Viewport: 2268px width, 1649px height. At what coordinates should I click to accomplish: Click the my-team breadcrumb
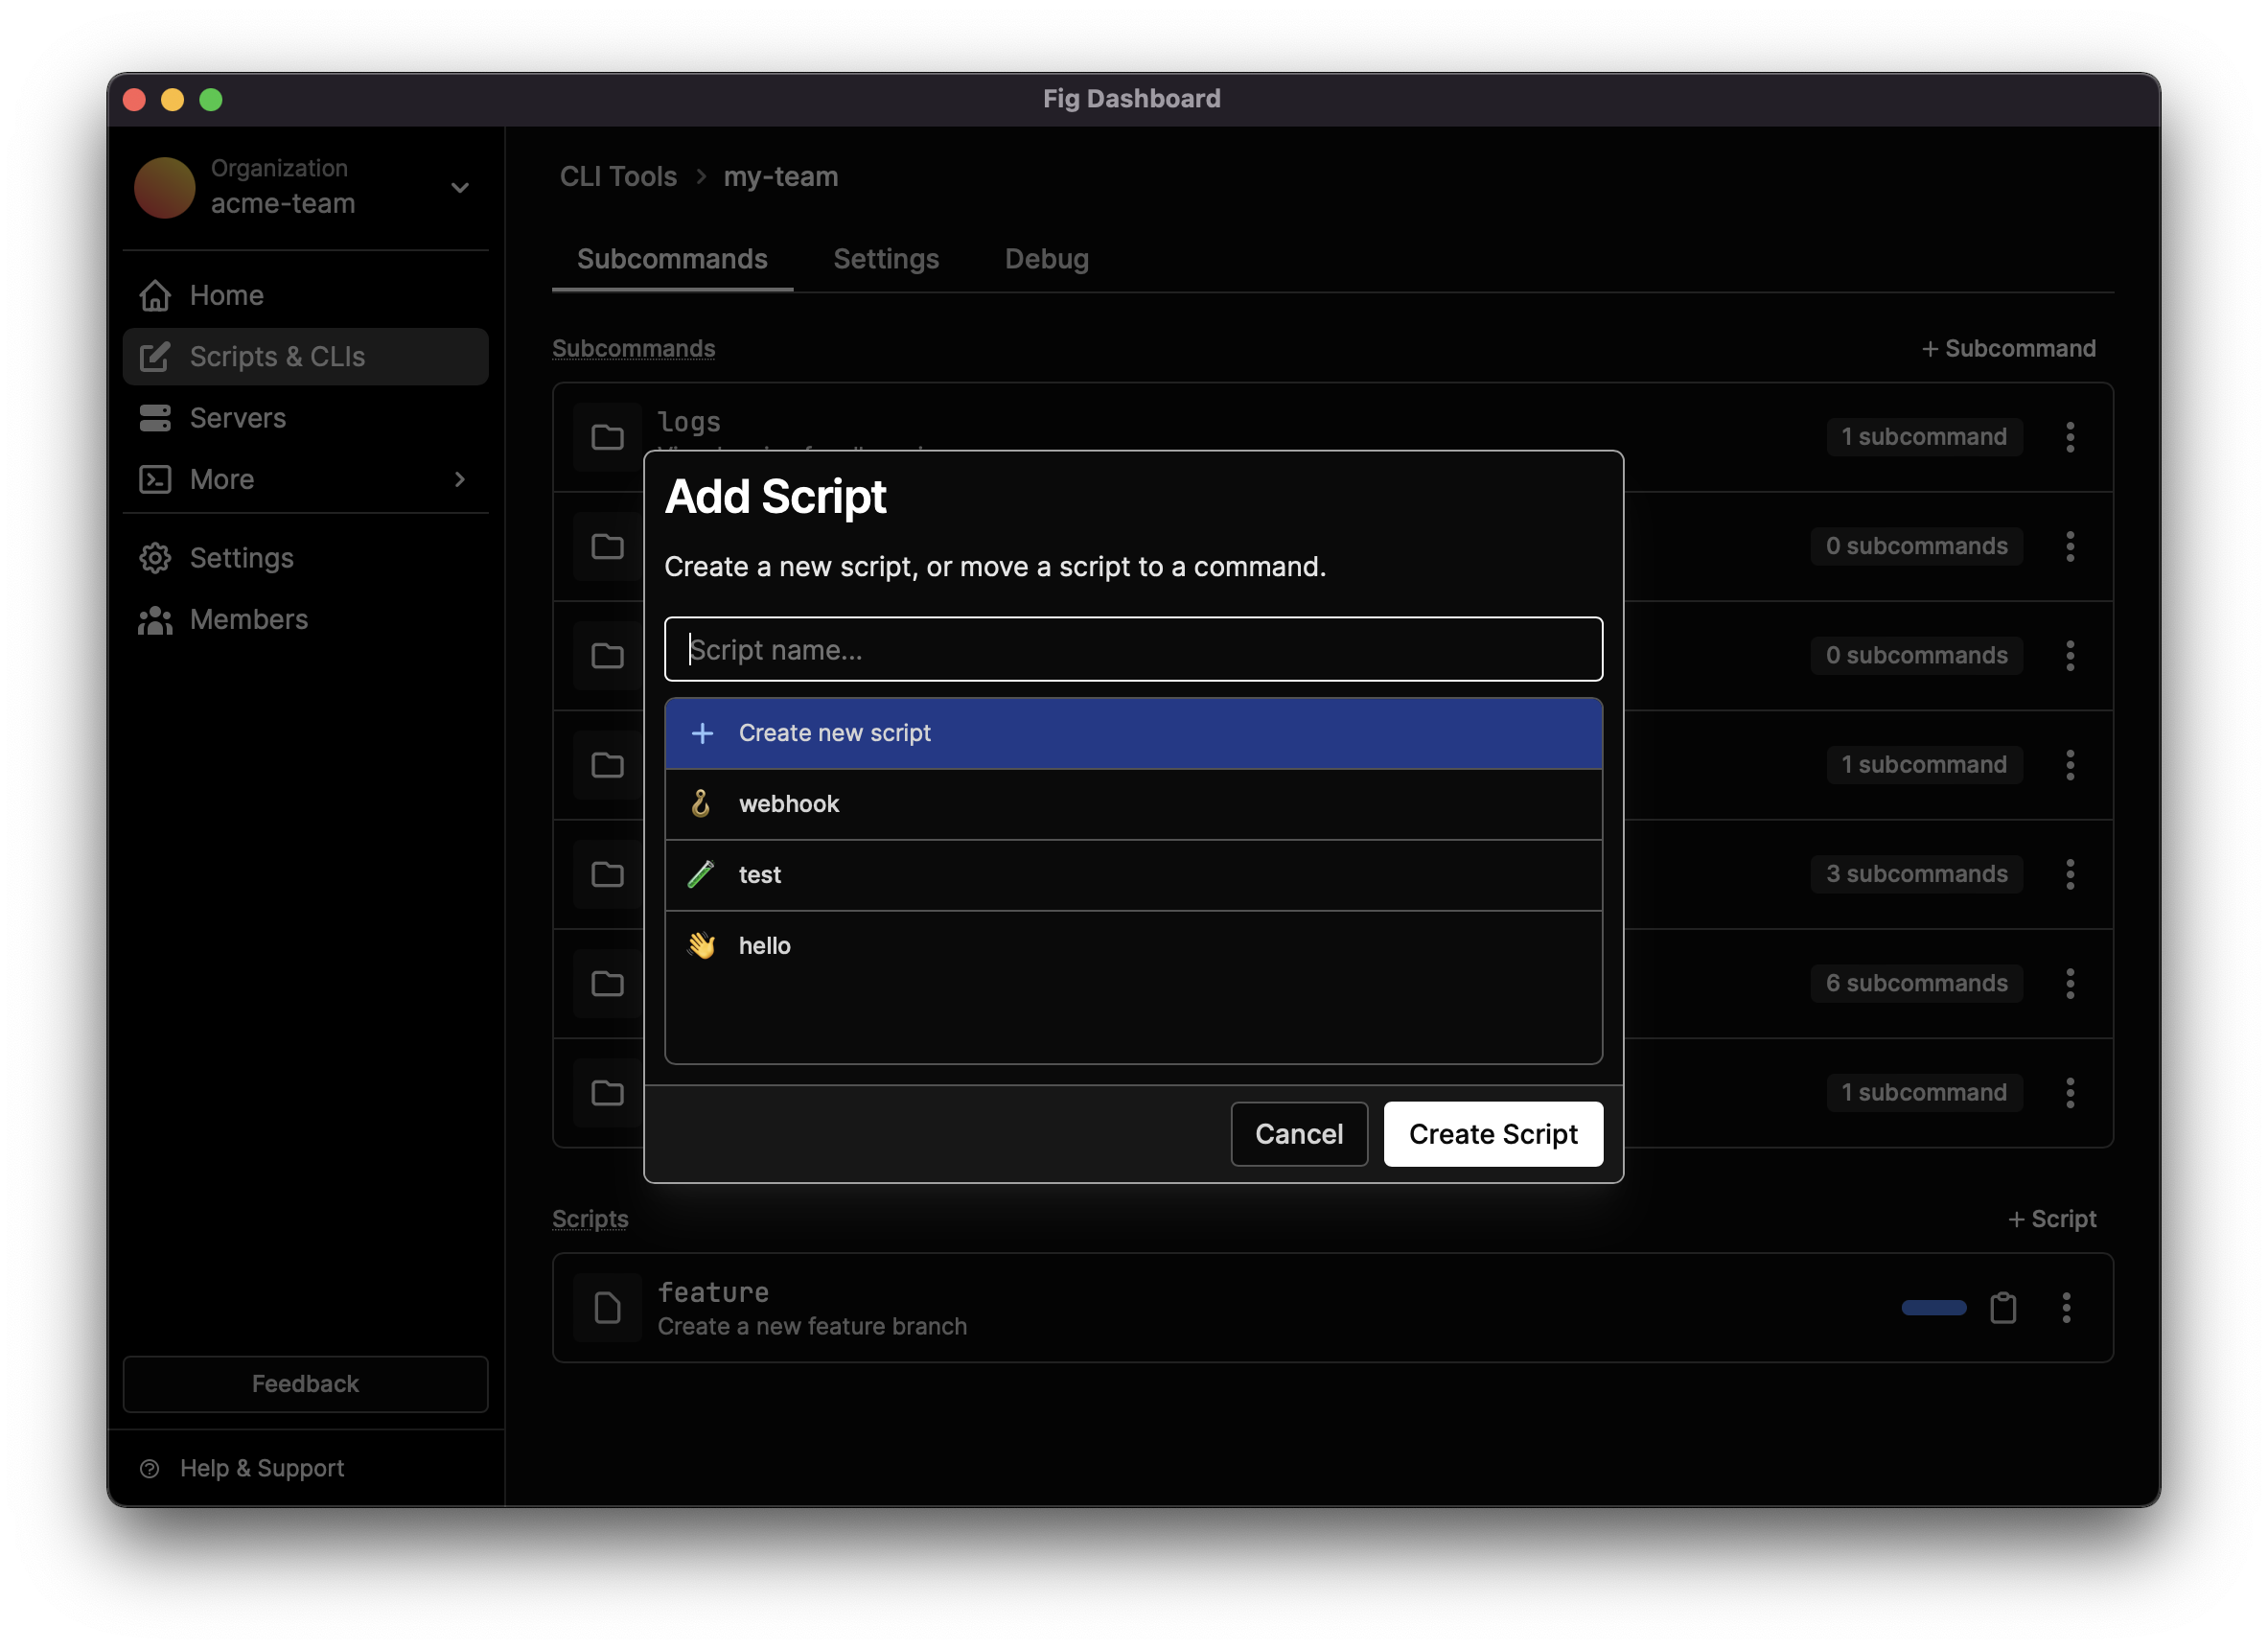781,177
